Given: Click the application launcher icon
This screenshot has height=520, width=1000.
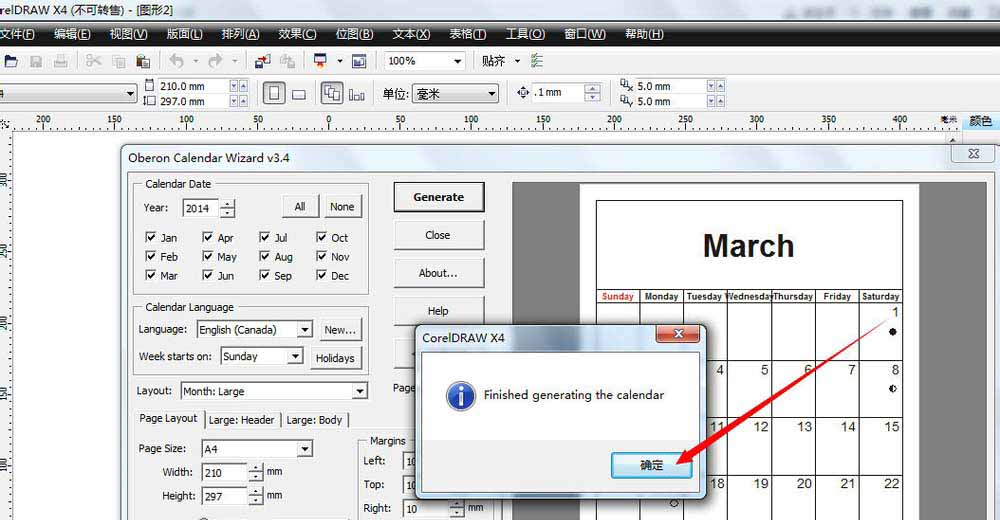Looking at the screenshot, I should (320, 61).
